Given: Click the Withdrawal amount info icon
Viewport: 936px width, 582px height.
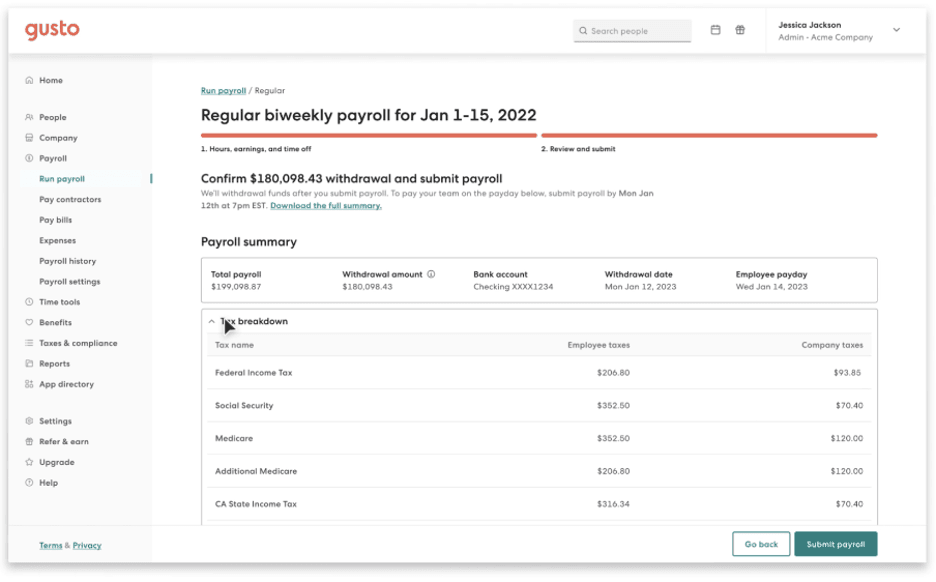Looking at the screenshot, I should point(431,274).
